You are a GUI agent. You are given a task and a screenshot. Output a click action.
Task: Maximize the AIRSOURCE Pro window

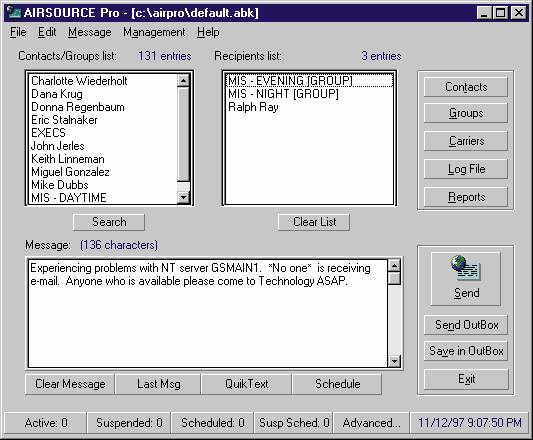[x=500, y=13]
